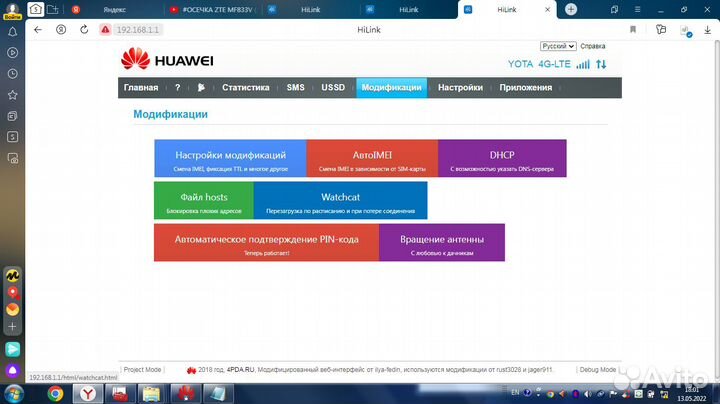Open the Справка help link
This screenshot has height=404, width=720.
pos(592,46)
